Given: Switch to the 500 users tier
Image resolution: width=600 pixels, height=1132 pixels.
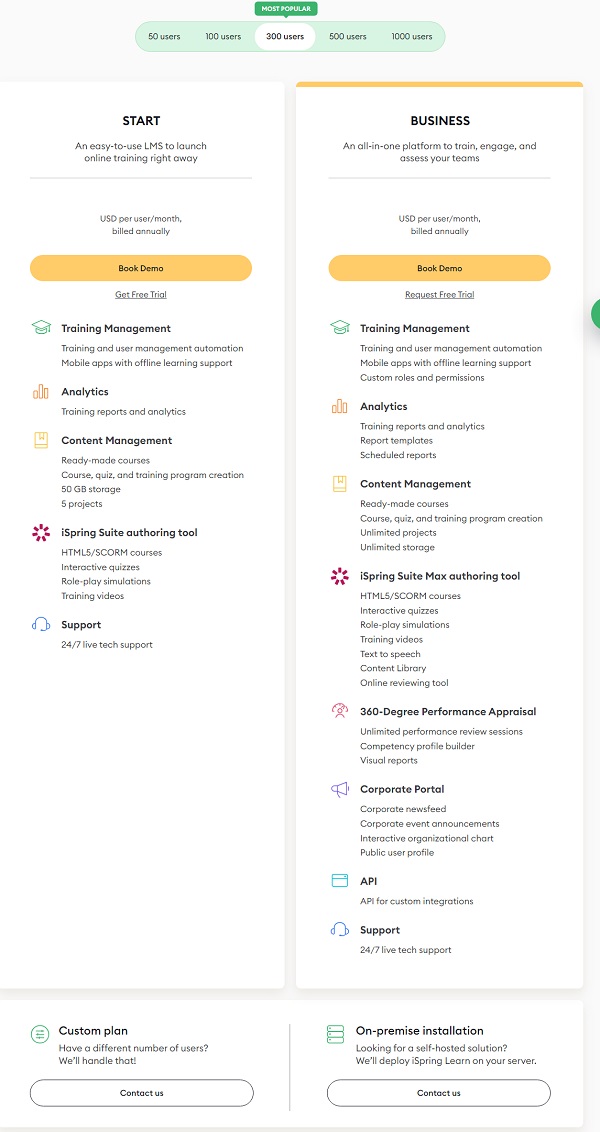Looking at the screenshot, I should click(348, 37).
